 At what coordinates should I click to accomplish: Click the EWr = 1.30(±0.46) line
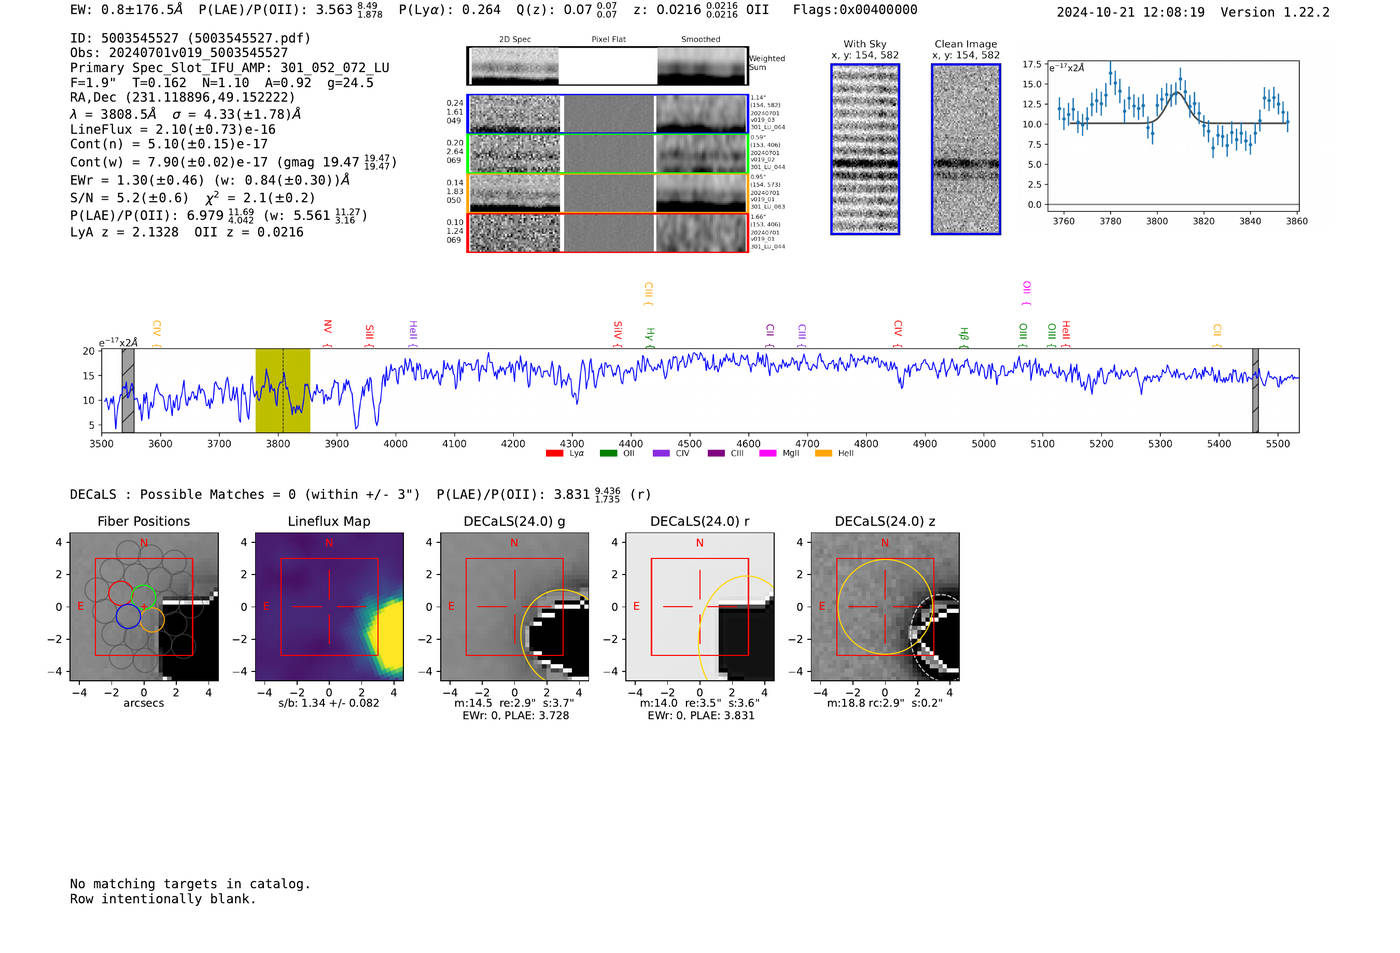coord(210,180)
